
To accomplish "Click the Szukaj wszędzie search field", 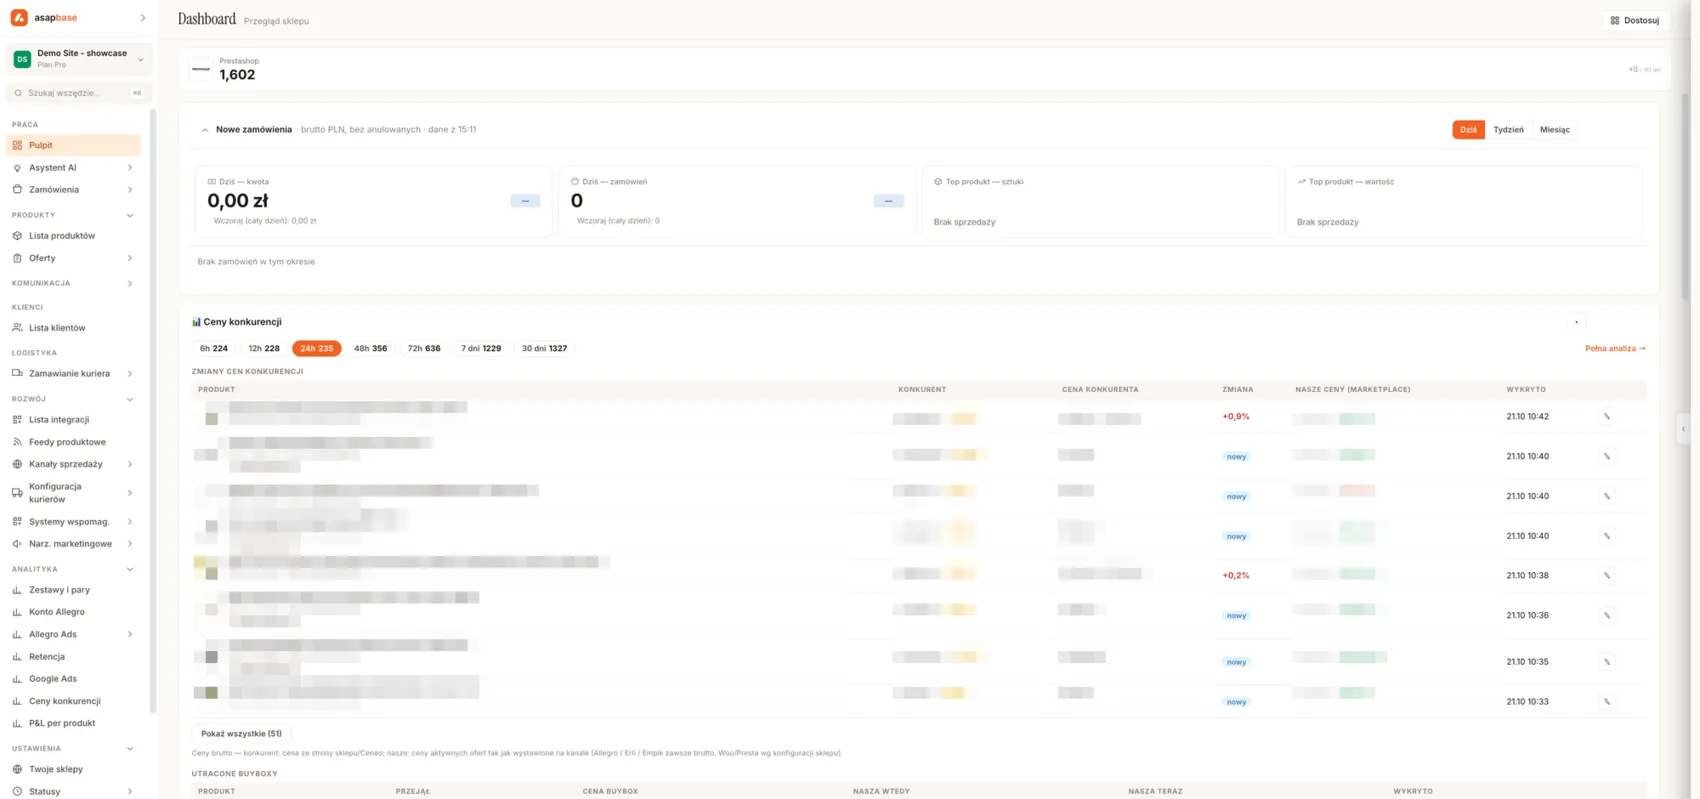I will (79, 93).
